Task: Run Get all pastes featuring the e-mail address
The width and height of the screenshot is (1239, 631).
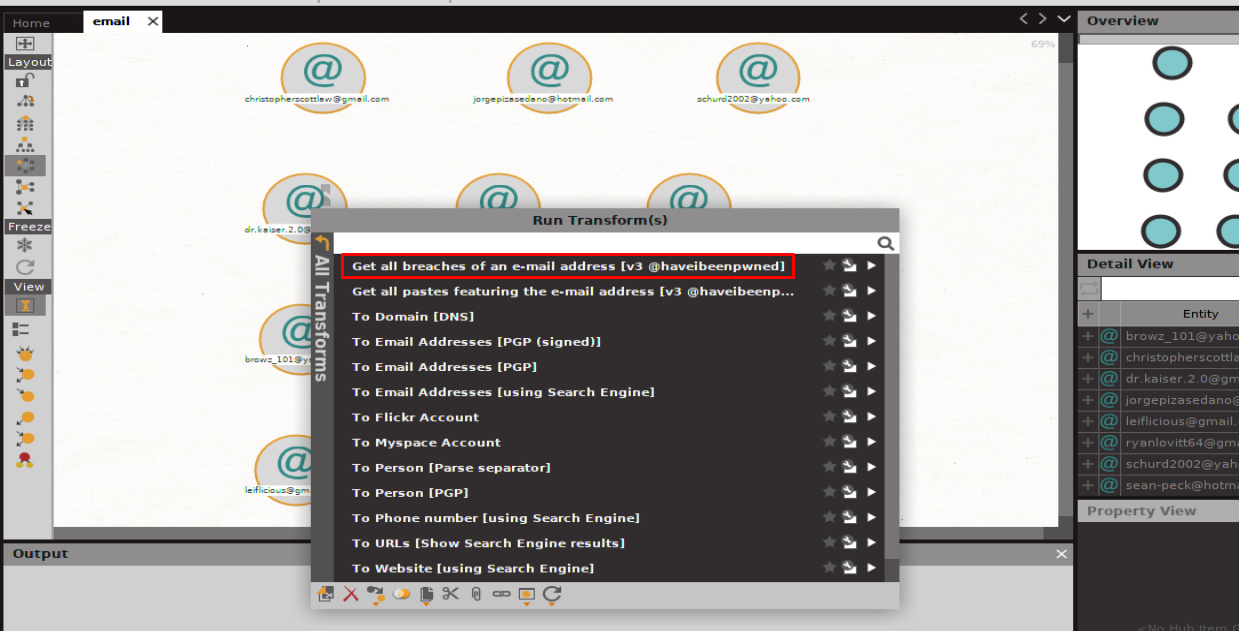Action: [x=573, y=291]
